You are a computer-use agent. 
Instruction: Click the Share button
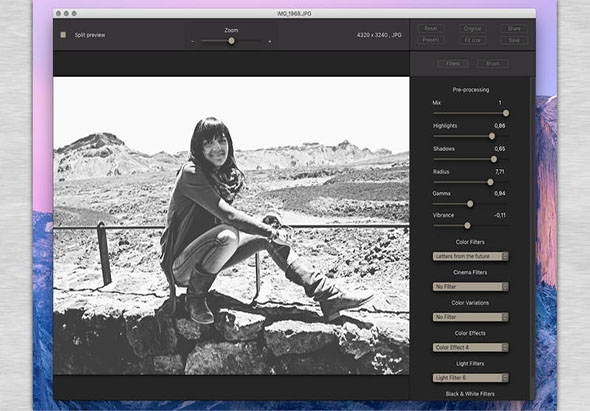(x=514, y=29)
